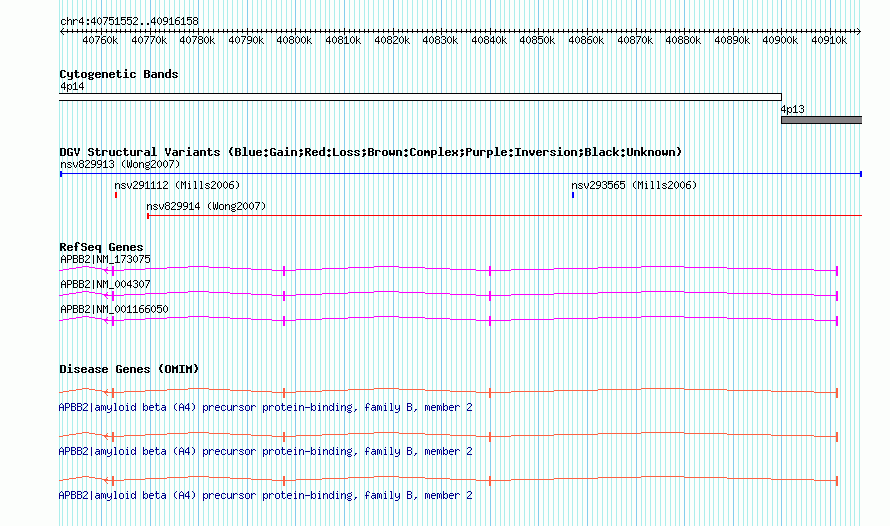
Task: Click the chr4:40751552..40916158 region coordinates
Action: coord(129,22)
